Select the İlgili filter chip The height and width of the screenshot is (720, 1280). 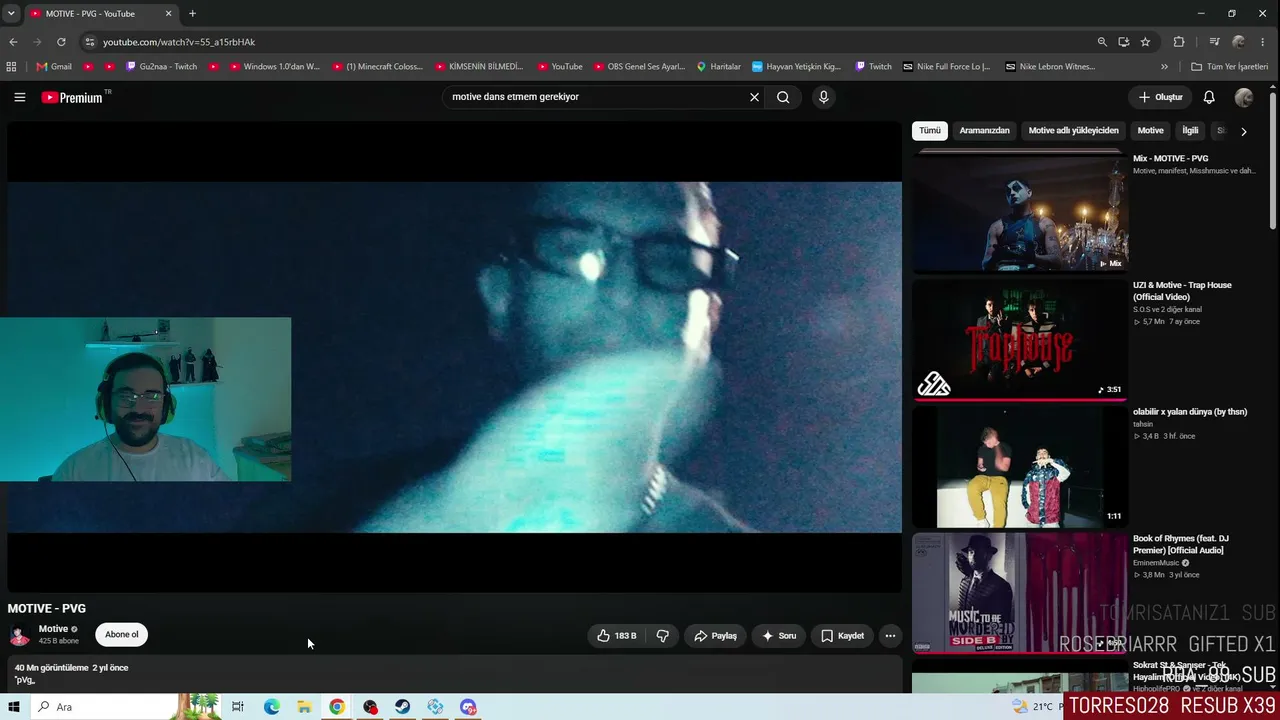1190,131
